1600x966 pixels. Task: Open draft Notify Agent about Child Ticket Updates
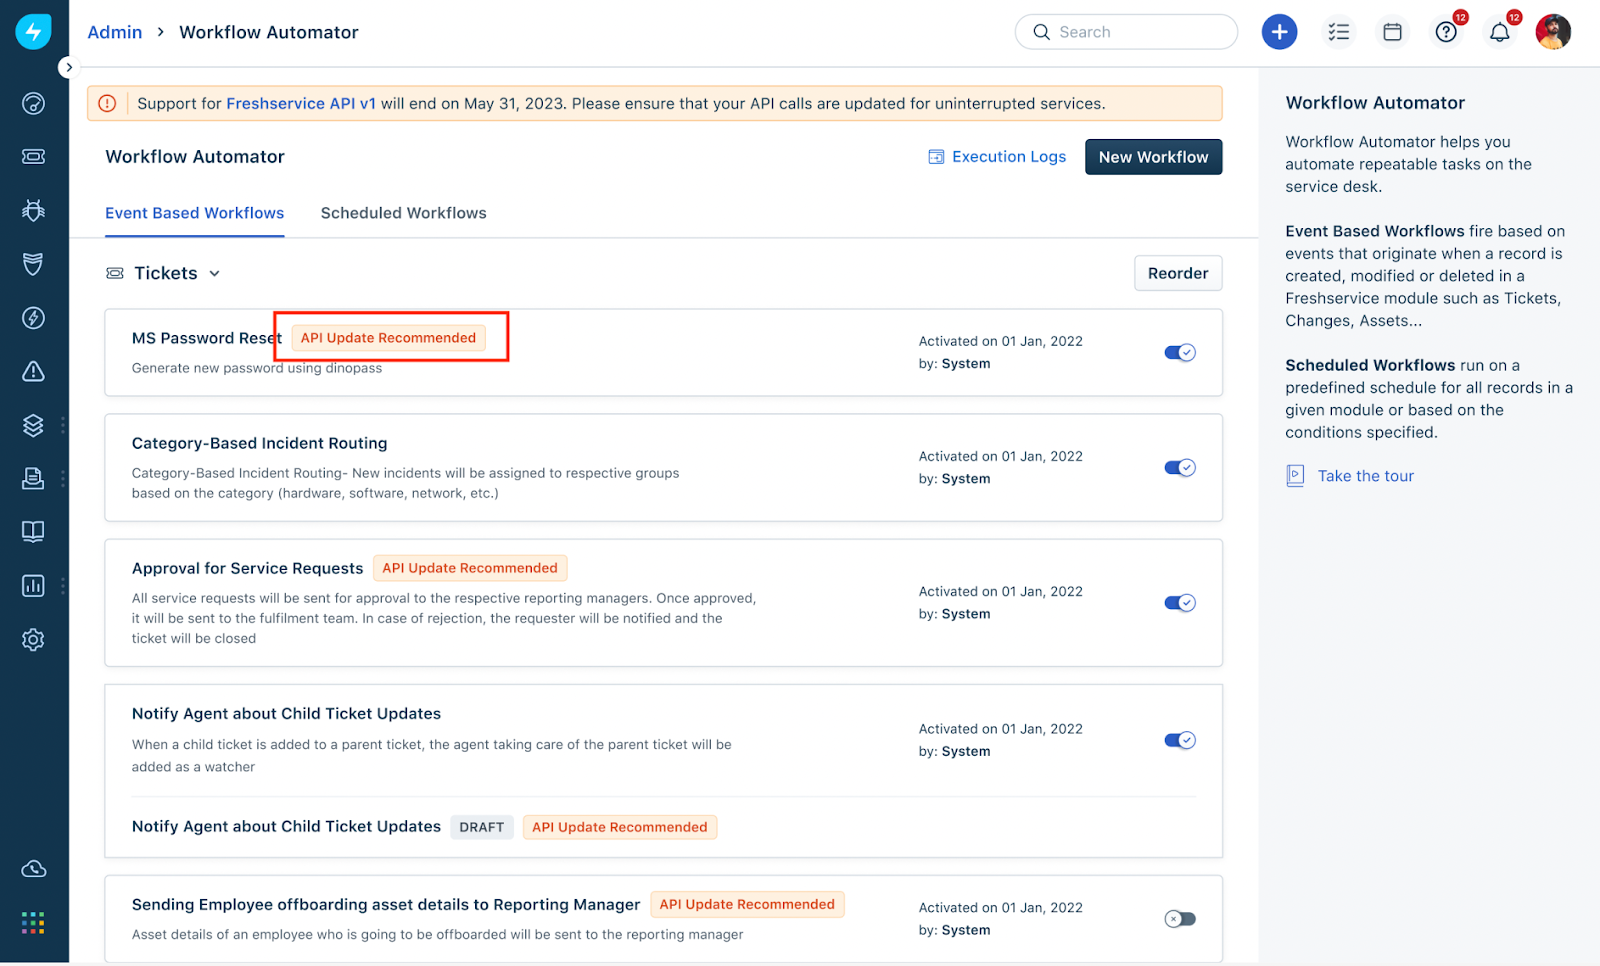point(286,826)
